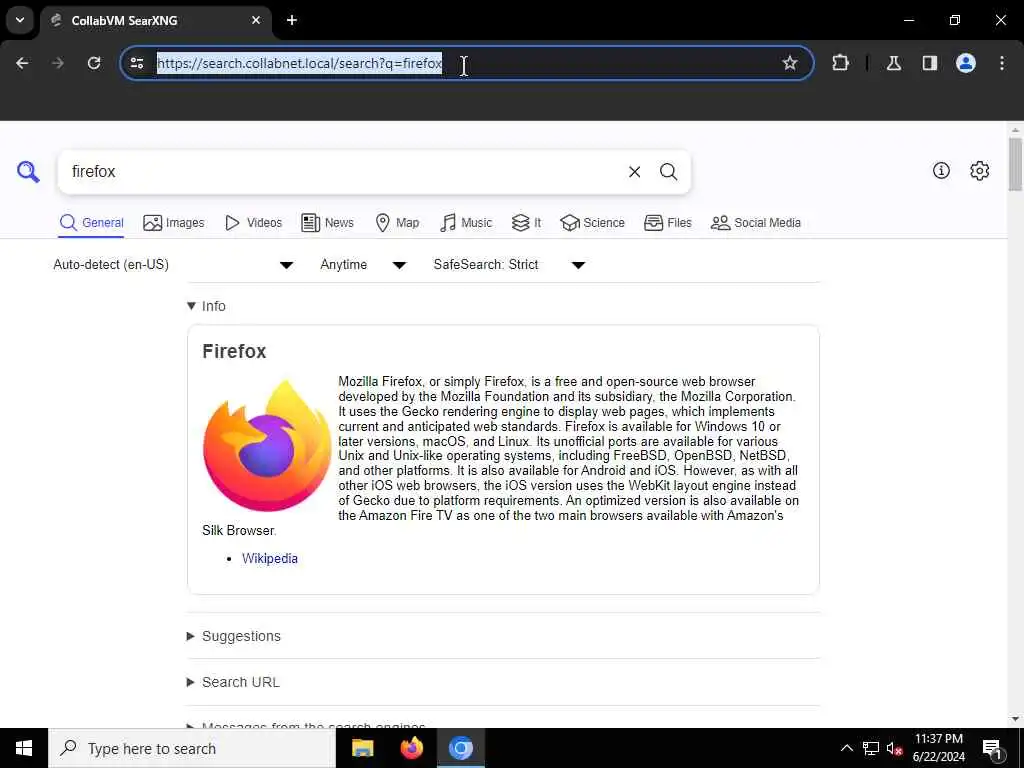Switch to the It category tab
Screen dimensions: 1024x768
pos(526,223)
